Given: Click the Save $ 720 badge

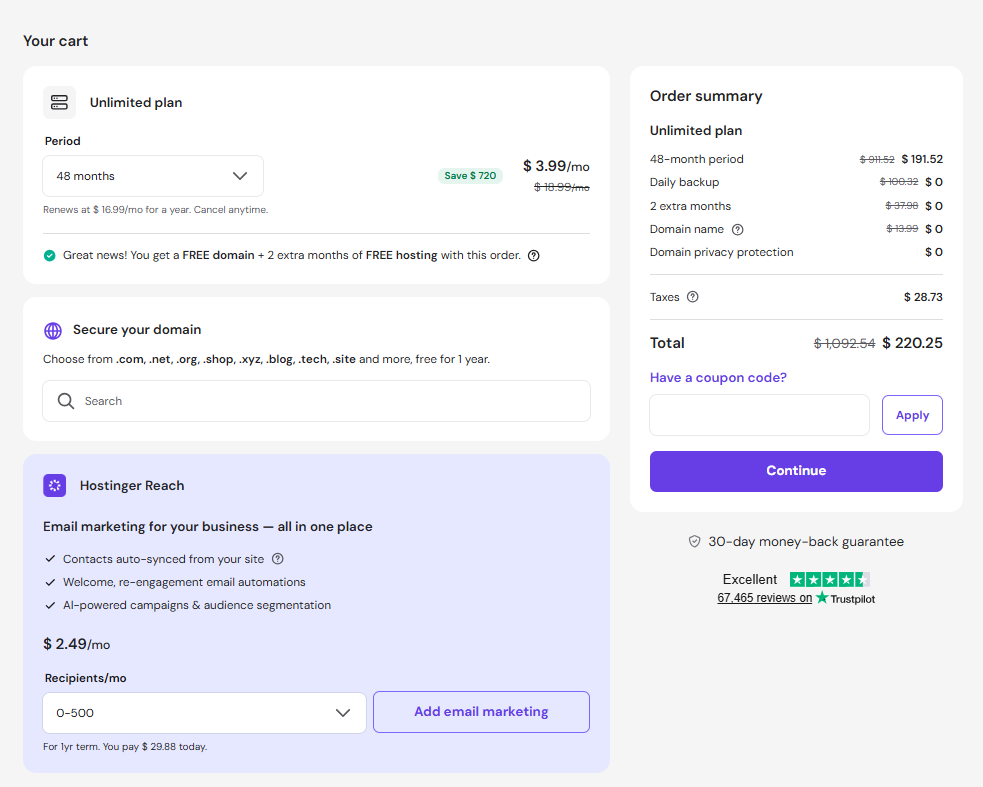Looking at the screenshot, I should click(x=470, y=176).
